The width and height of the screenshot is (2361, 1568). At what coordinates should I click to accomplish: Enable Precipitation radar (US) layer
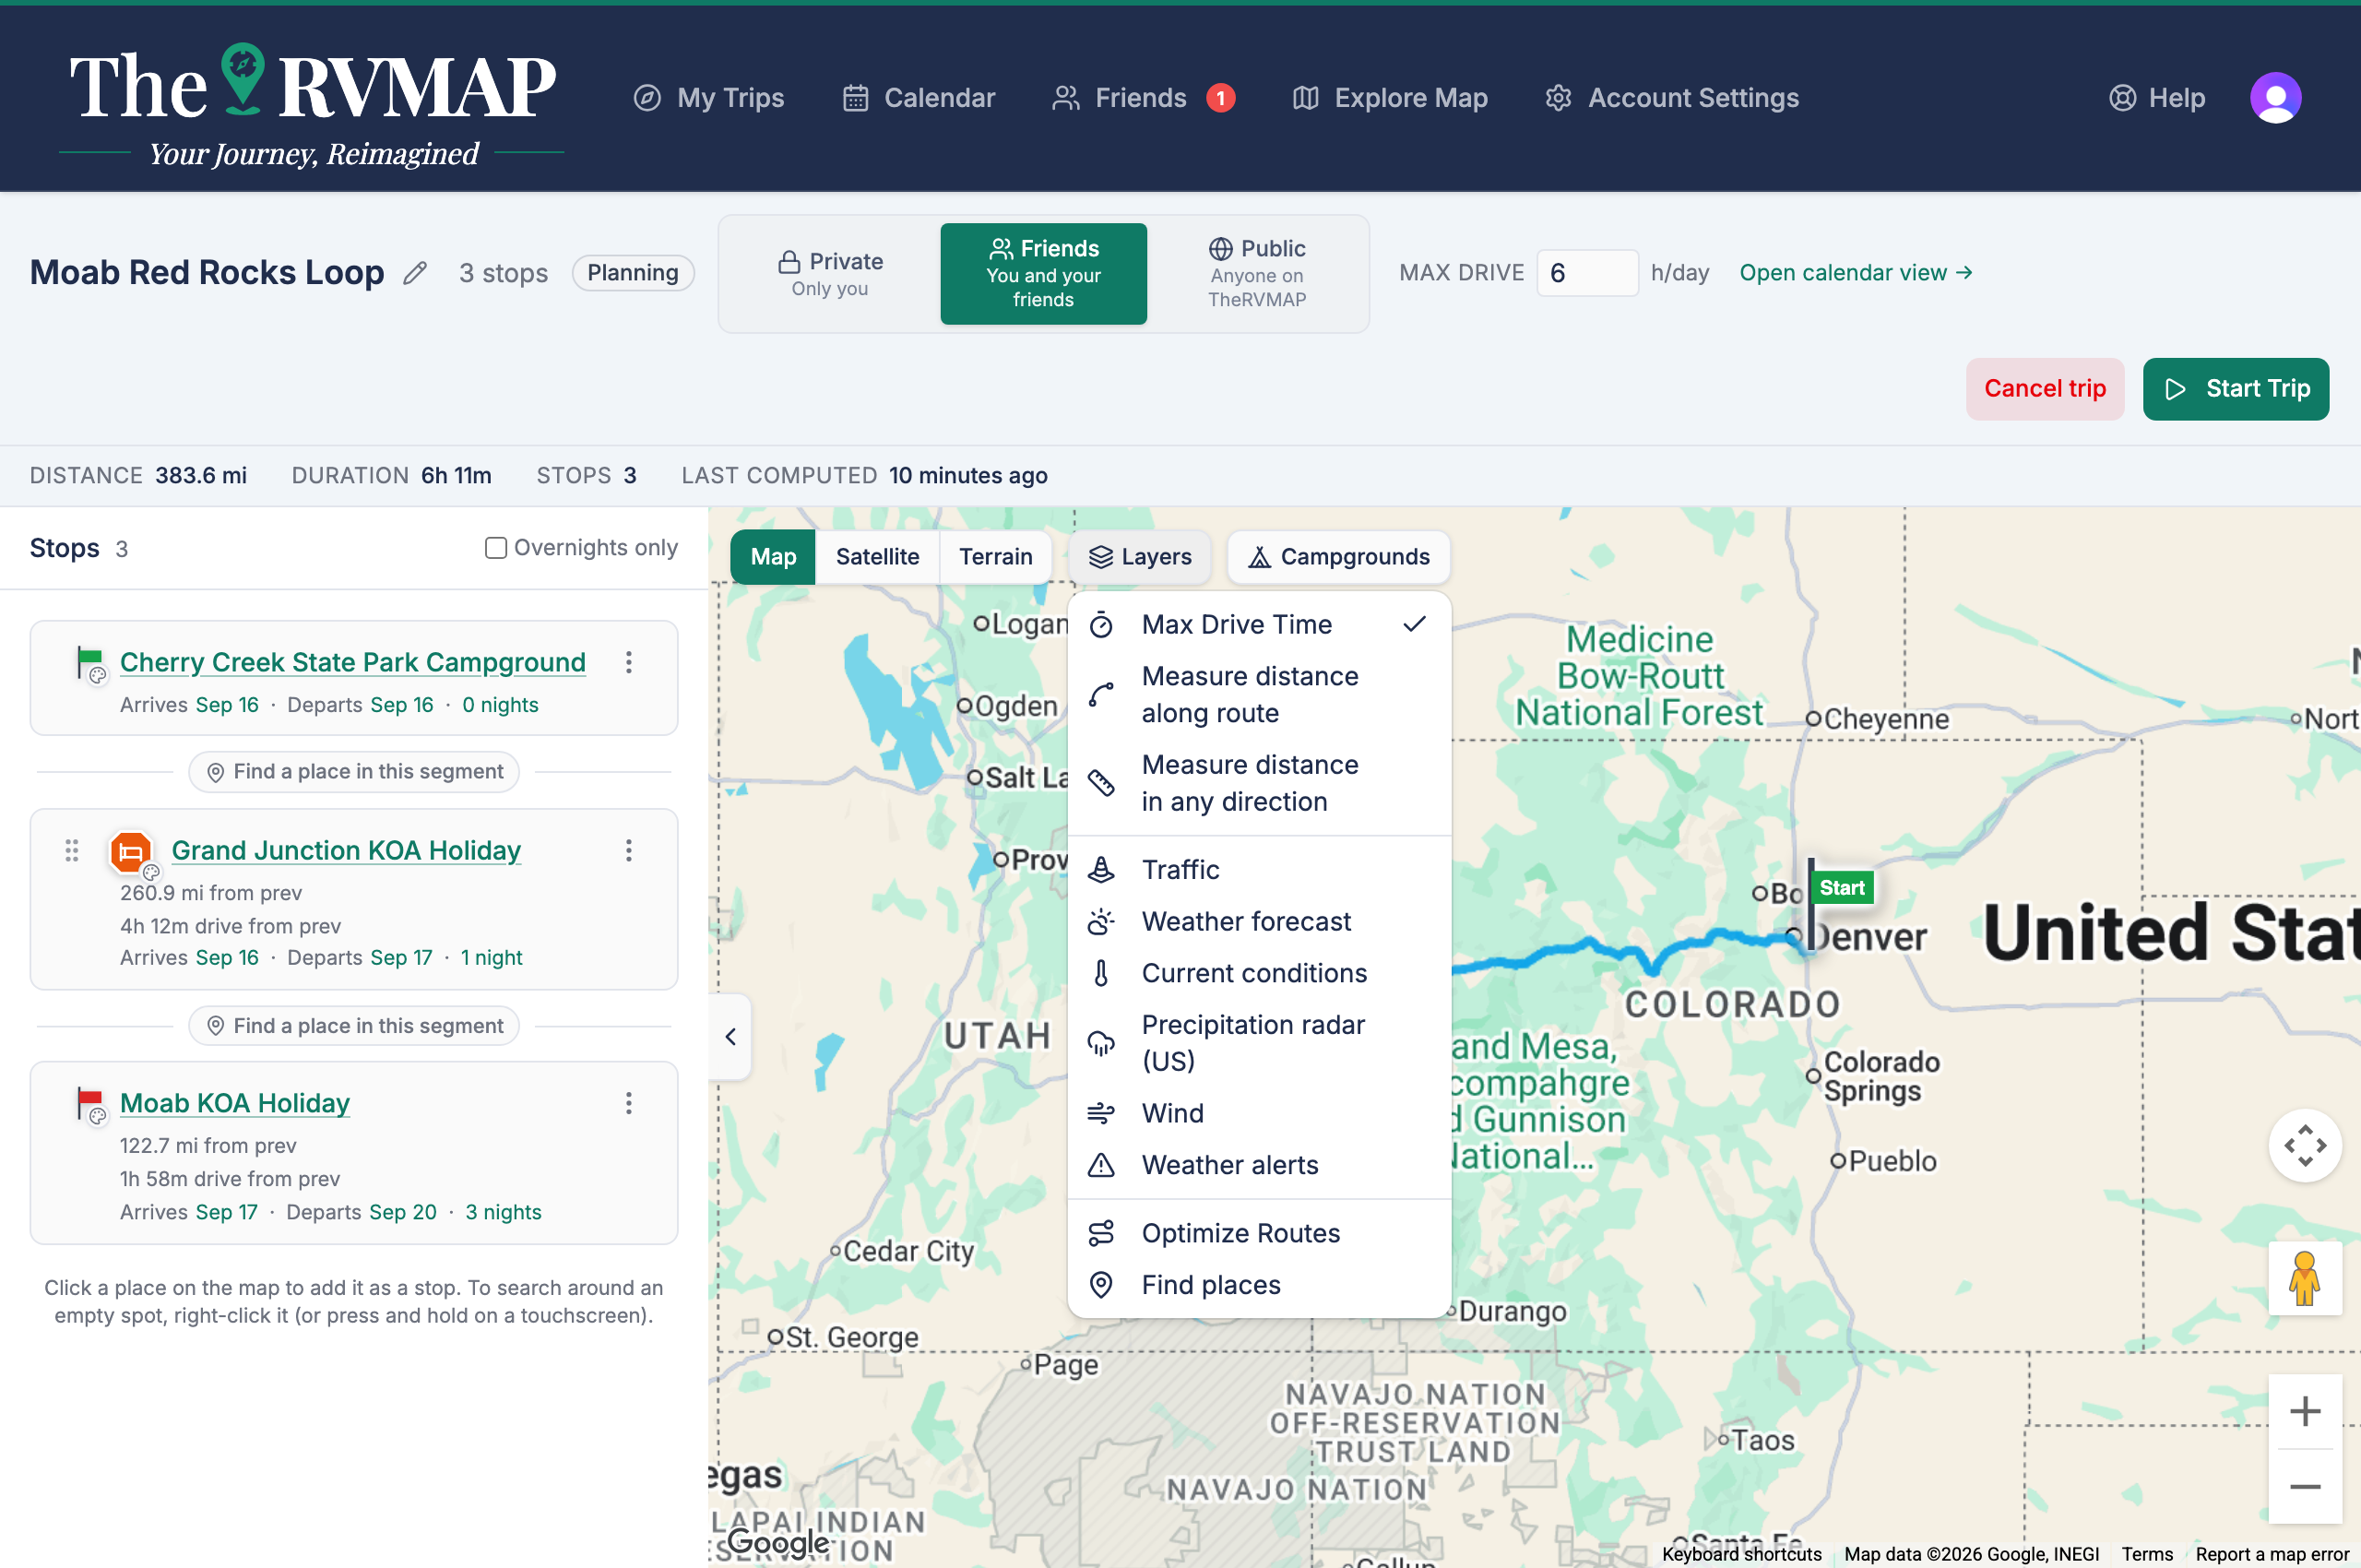point(1259,1043)
